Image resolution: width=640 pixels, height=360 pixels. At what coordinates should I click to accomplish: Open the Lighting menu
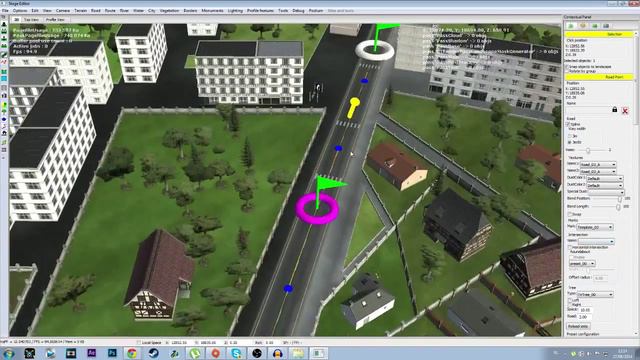235,11
